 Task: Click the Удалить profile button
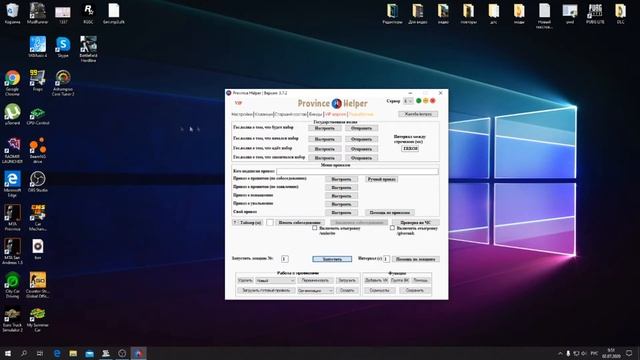[245, 280]
